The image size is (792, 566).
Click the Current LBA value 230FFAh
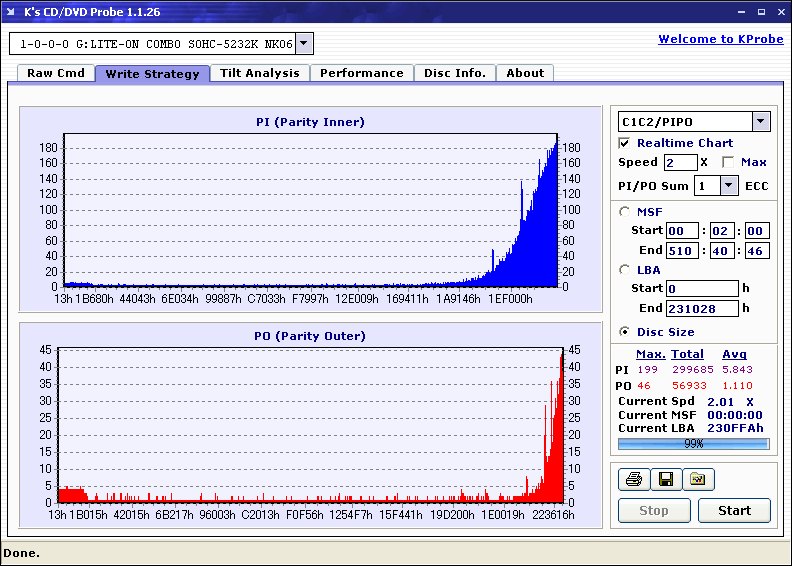[x=735, y=428]
